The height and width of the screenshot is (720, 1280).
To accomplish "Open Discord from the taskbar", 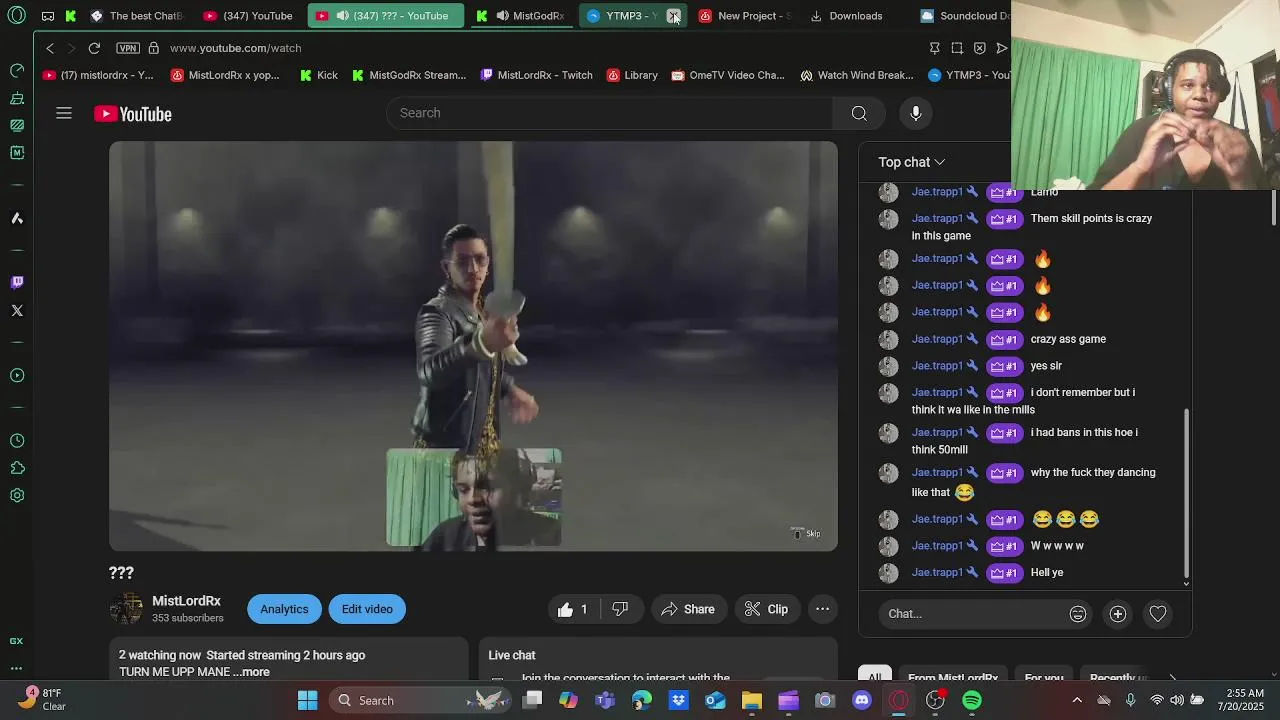I will pyautogui.click(x=862, y=700).
